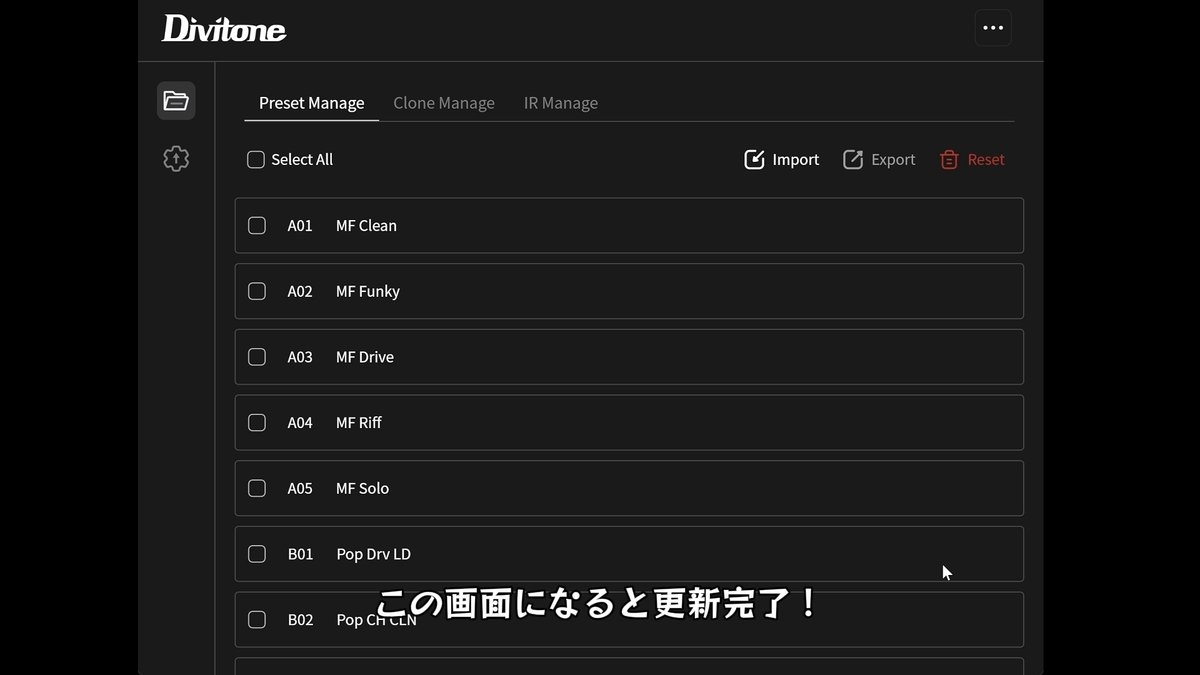Open the three-dot more options menu

pyautogui.click(x=993, y=28)
